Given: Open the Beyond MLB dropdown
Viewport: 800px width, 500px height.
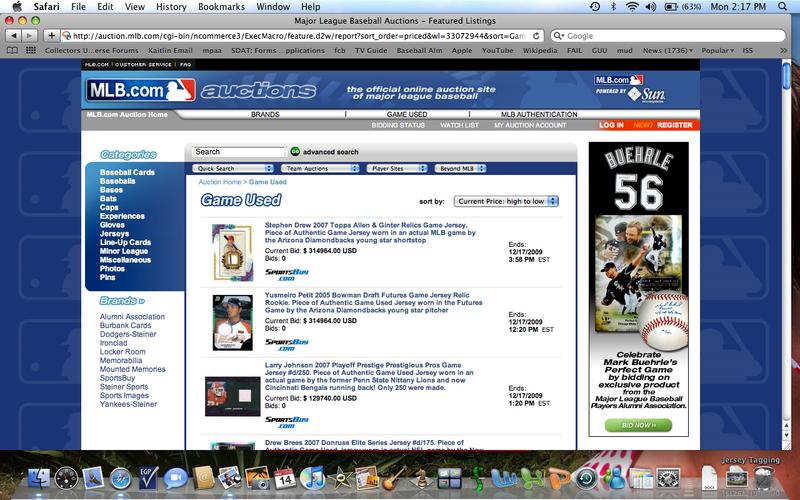Looking at the screenshot, I should tap(460, 168).
